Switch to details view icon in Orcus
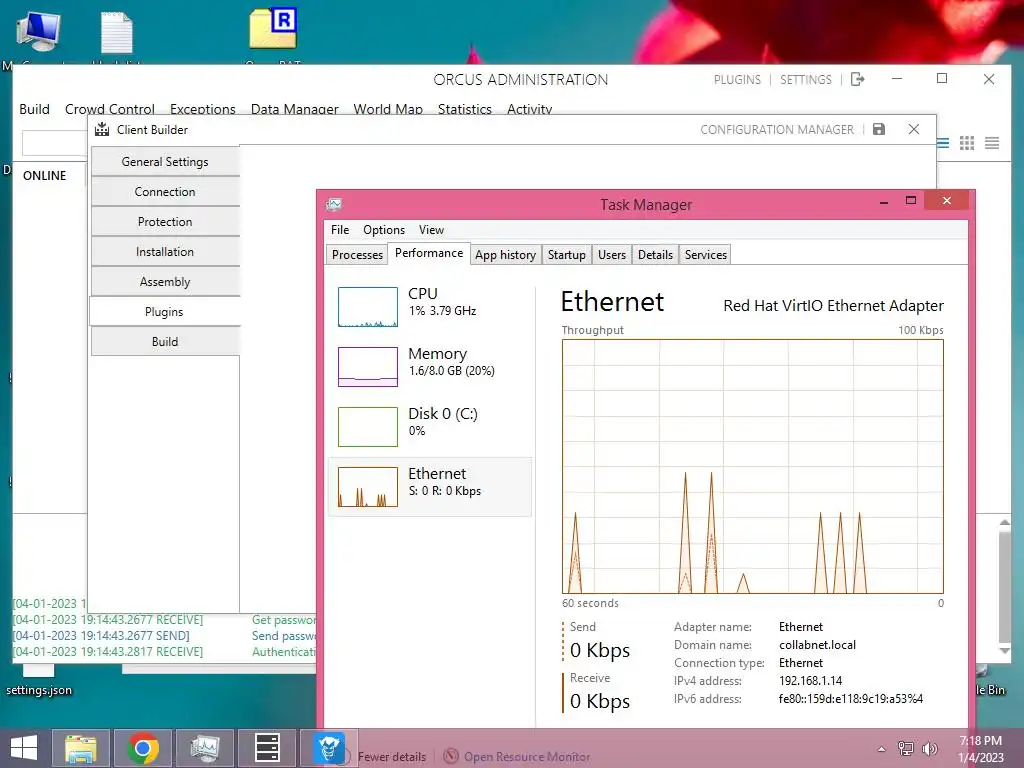The width and height of the screenshot is (1024, 768). pyautogui.click(x=992, y=142)
